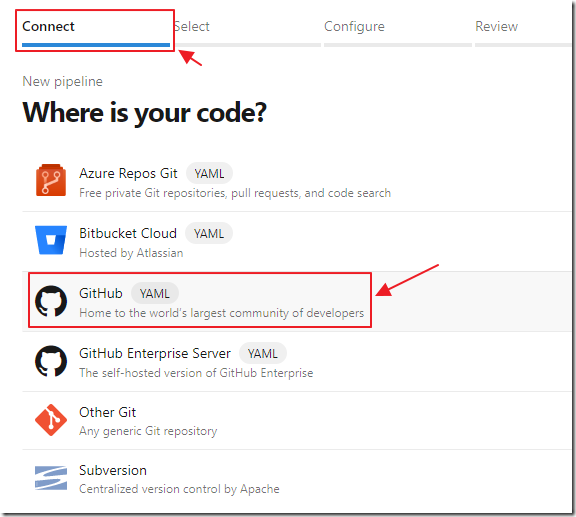Viewport: 576px width, 517px height.
Task: Pick the Subversion source option
Action: coord(113,470)
